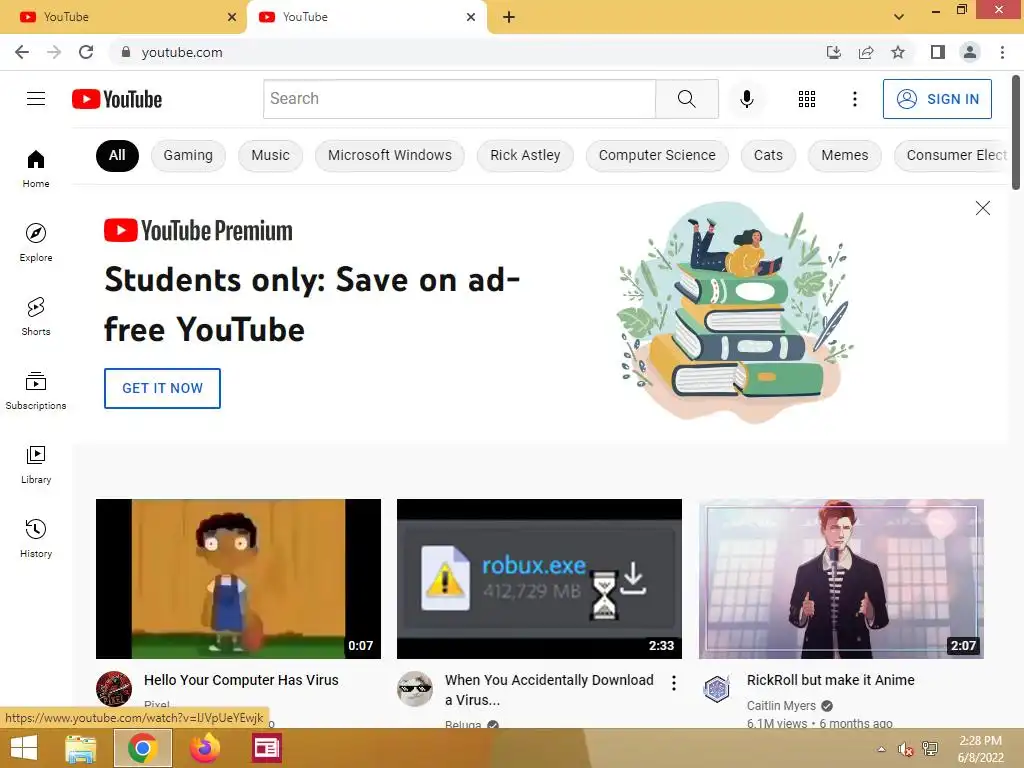Go to Home in the sidebar
Image resolution: width=1024 pixels, height=768 pixels.
pos(36,168)
